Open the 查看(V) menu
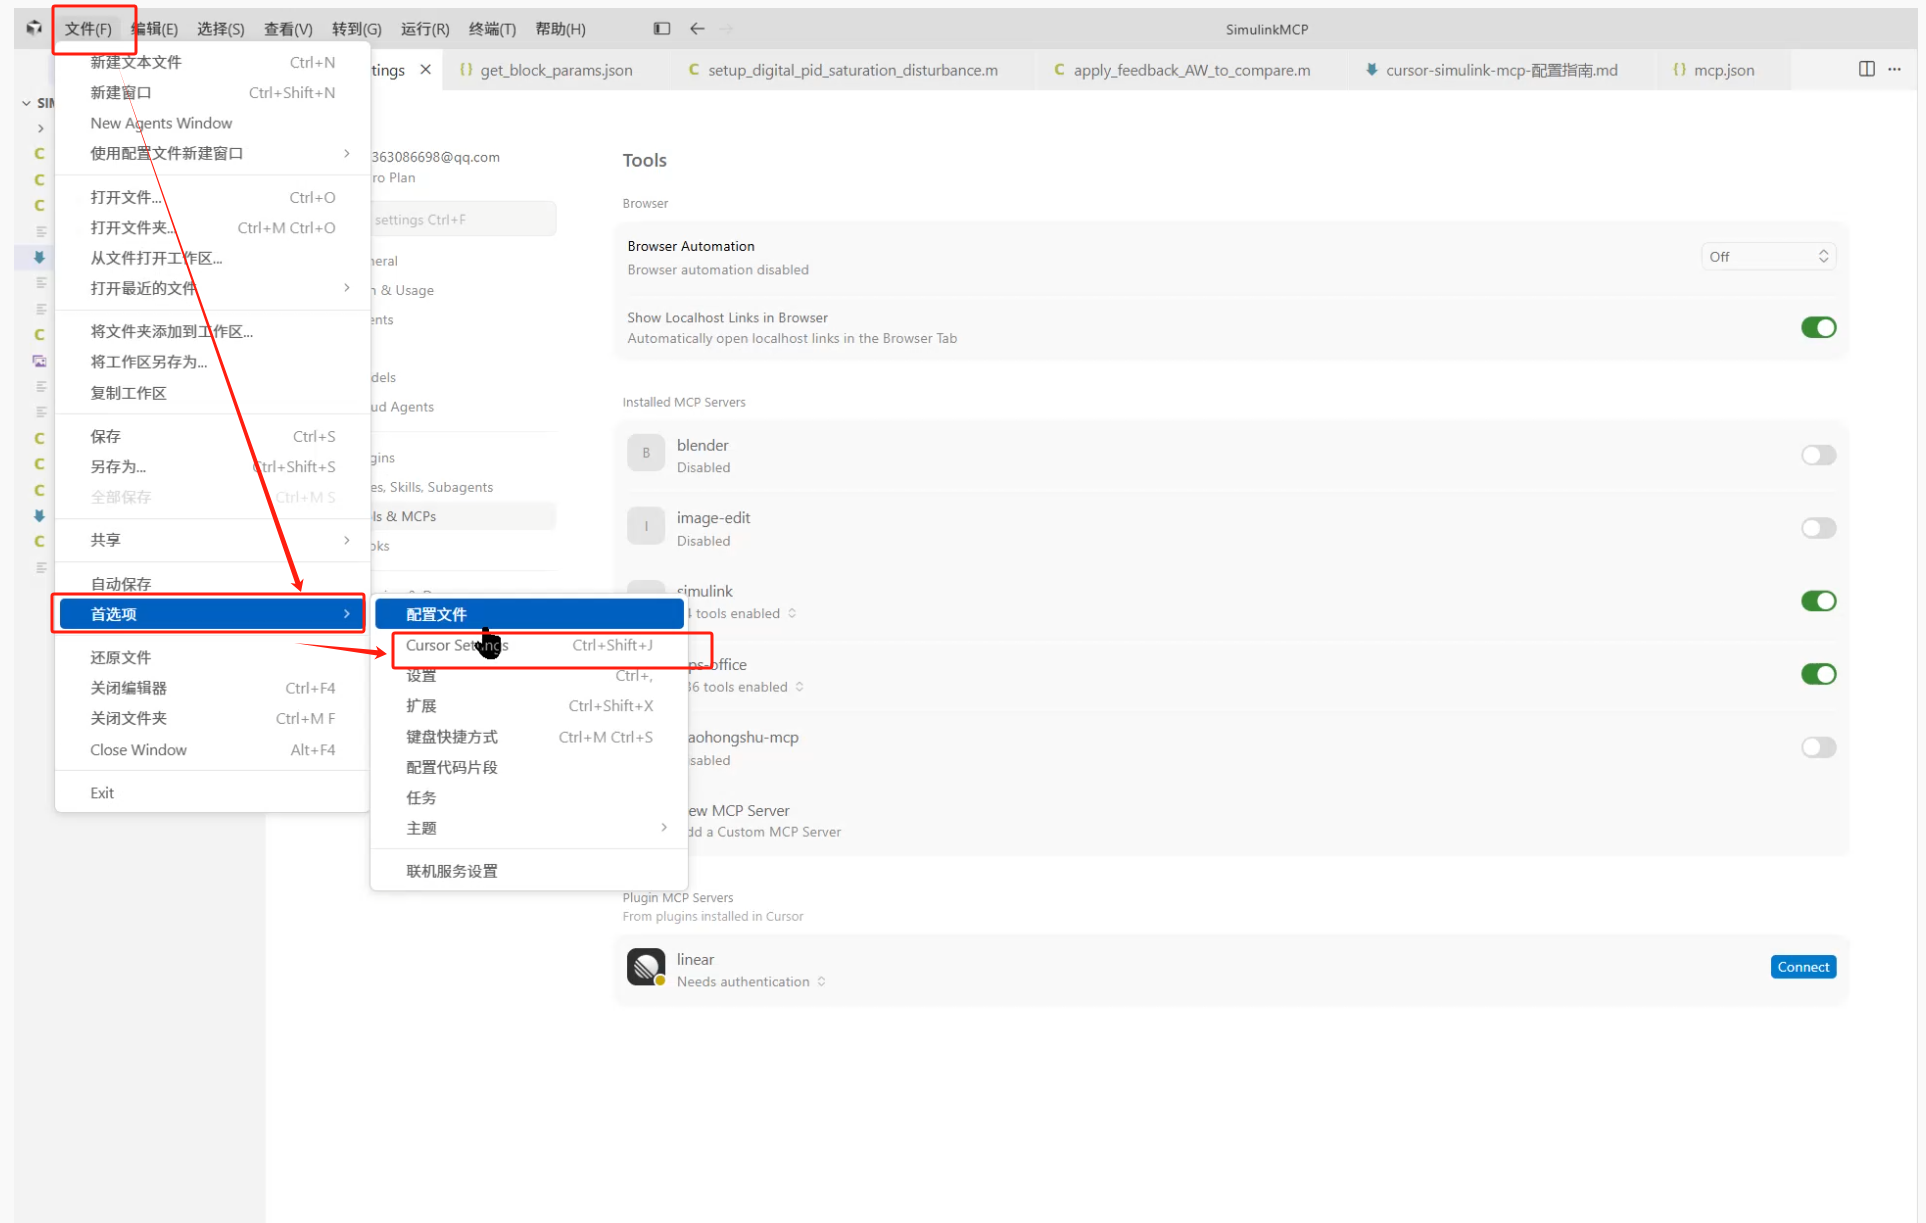This screenshot has width=1926, height=1223. [x=288, y=29]
